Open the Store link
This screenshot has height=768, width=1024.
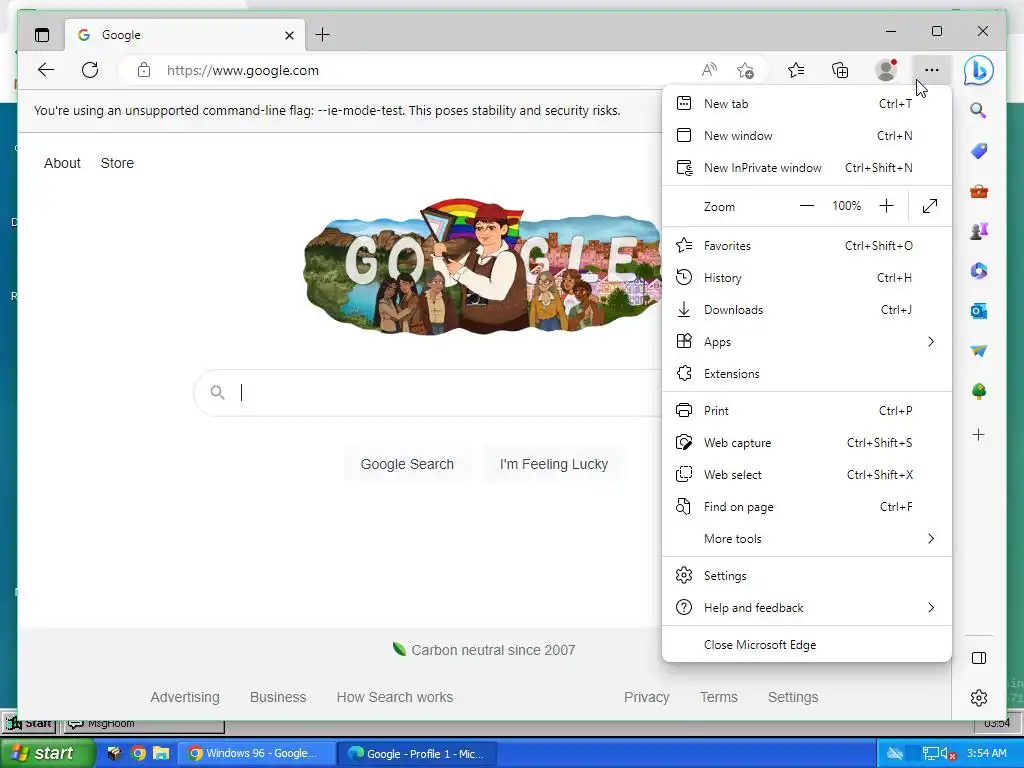click(x=117, y=163)
